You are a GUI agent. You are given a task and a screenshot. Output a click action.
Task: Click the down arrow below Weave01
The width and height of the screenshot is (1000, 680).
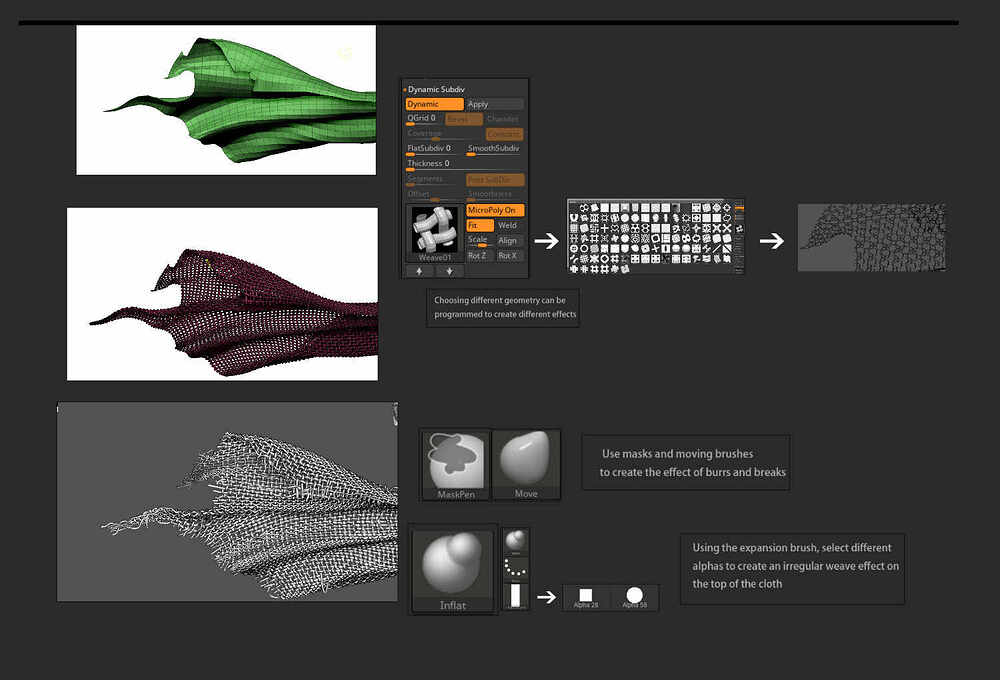[450, 271]
